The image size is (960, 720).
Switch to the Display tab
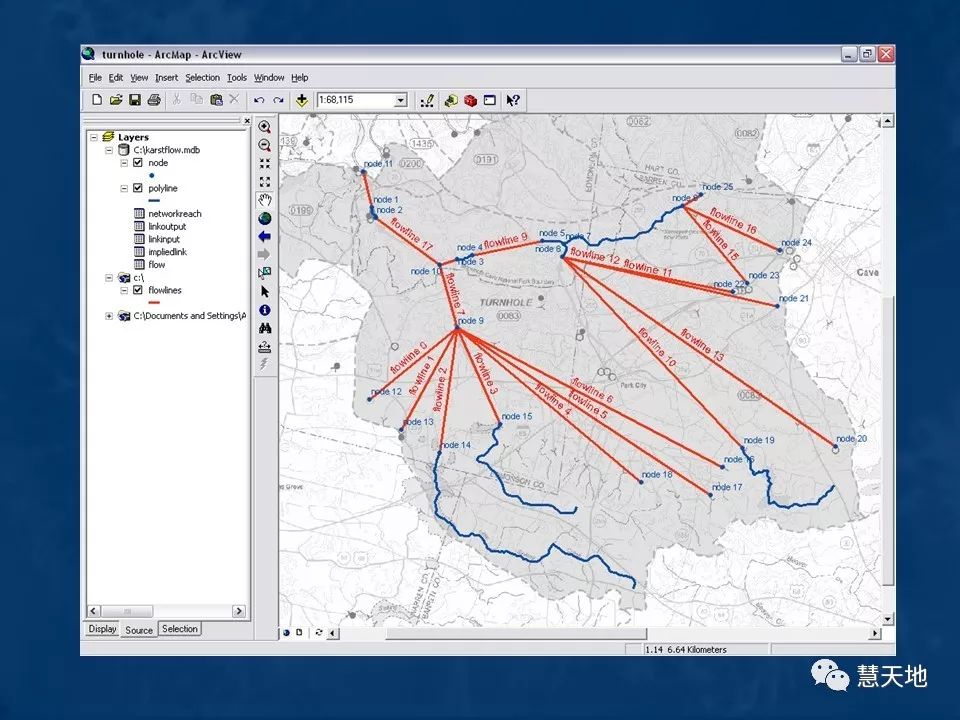point(102,629)
